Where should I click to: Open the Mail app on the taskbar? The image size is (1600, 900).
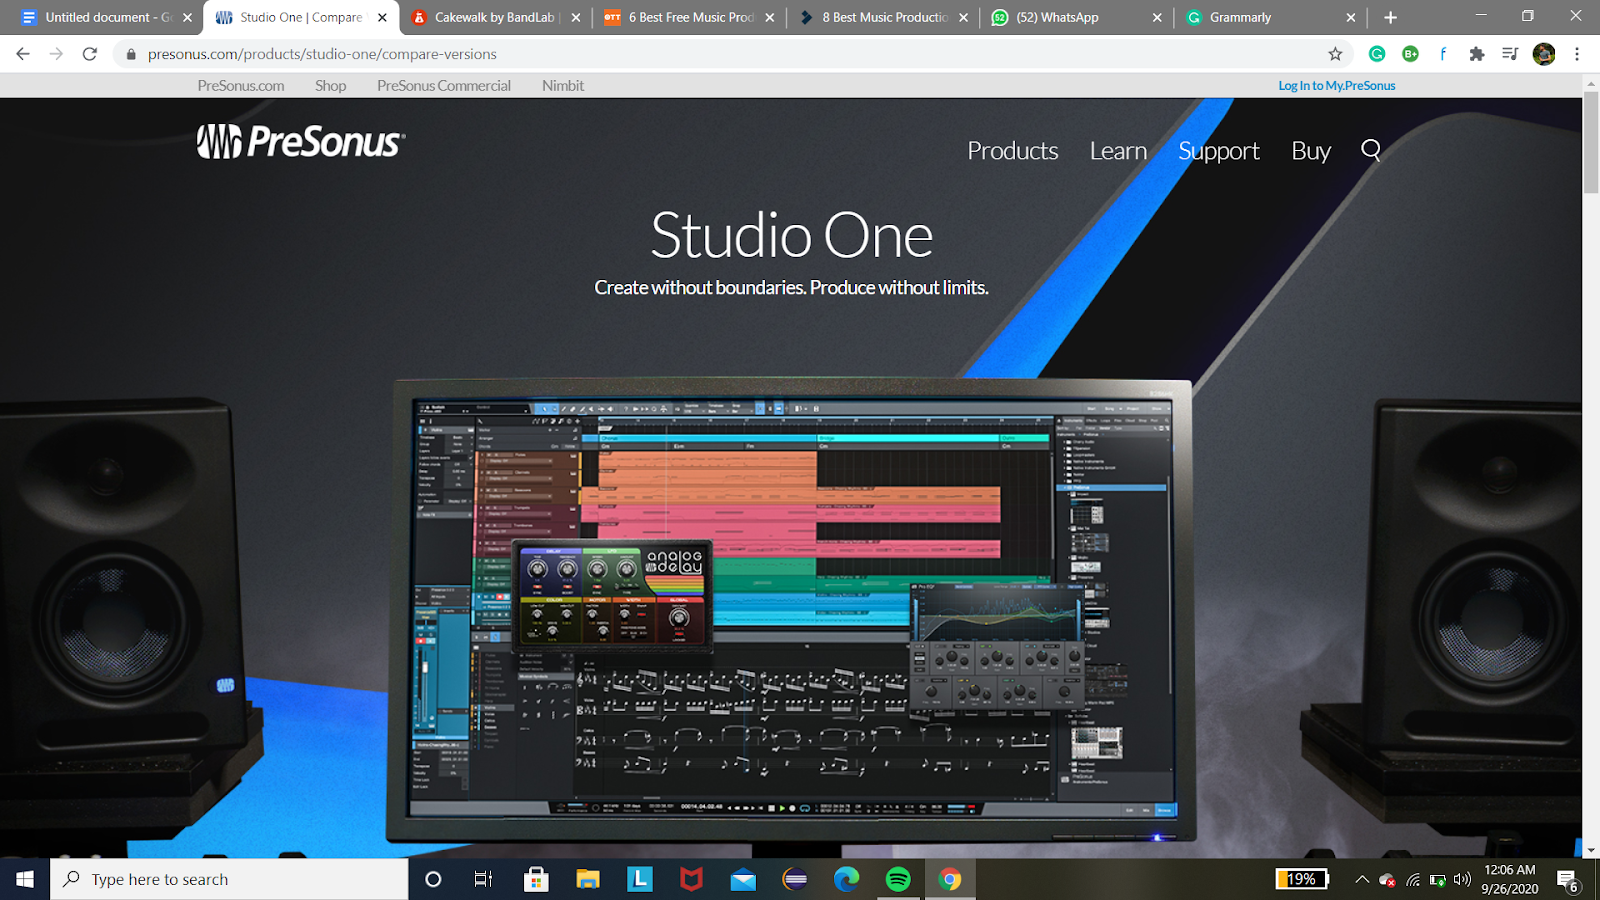pyautogui.click(x=743, y=879)
